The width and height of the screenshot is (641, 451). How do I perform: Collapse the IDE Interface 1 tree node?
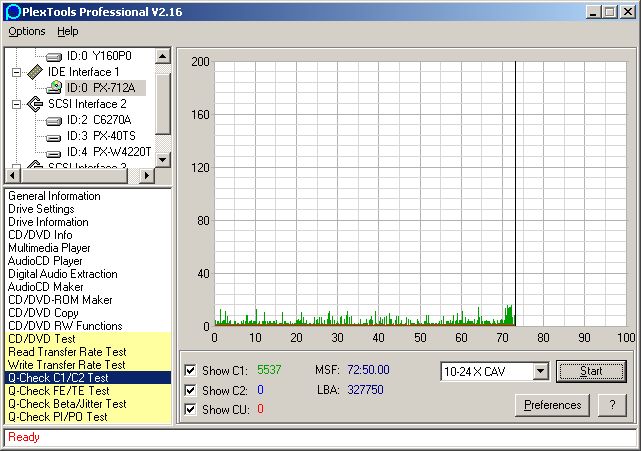coord(16,72)
